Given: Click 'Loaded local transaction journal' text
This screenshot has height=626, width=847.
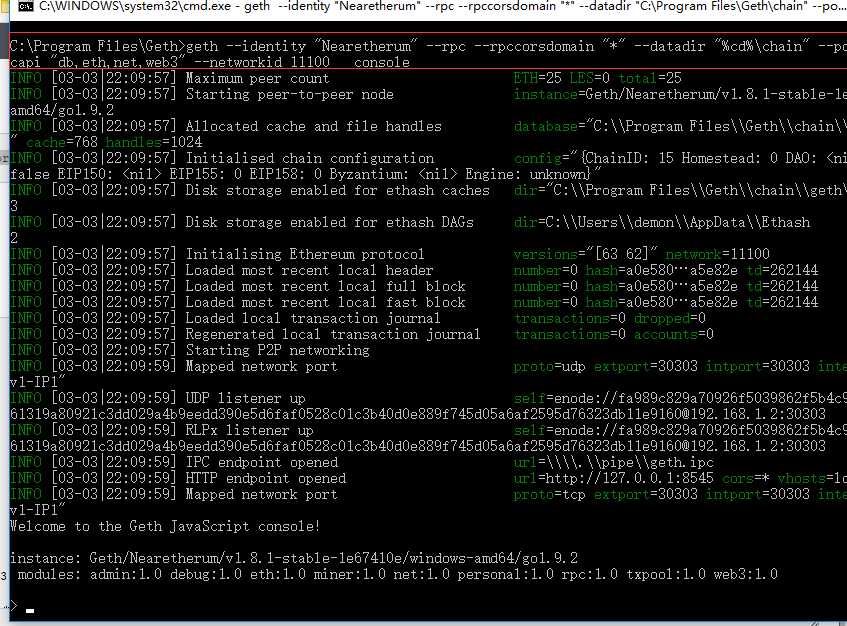Looking at the screenshot, I should coord(313,318).
